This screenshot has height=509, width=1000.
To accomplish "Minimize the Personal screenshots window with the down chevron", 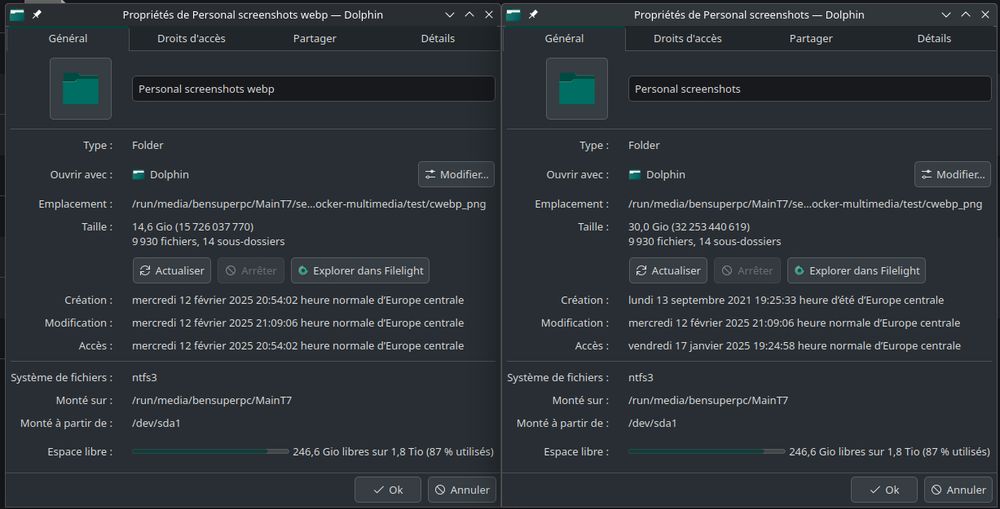I will [946, 14].
